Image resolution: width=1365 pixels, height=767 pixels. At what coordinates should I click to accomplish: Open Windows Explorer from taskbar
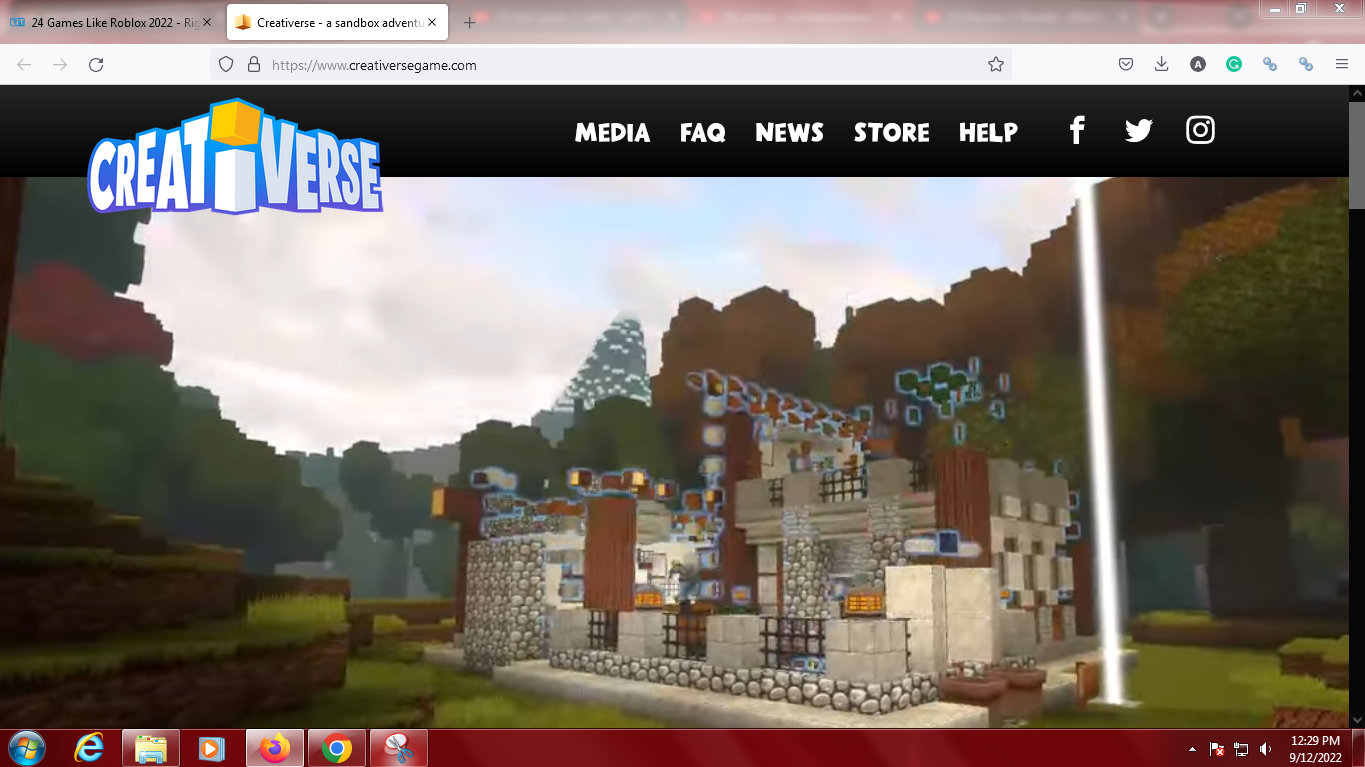pos(151,748)
